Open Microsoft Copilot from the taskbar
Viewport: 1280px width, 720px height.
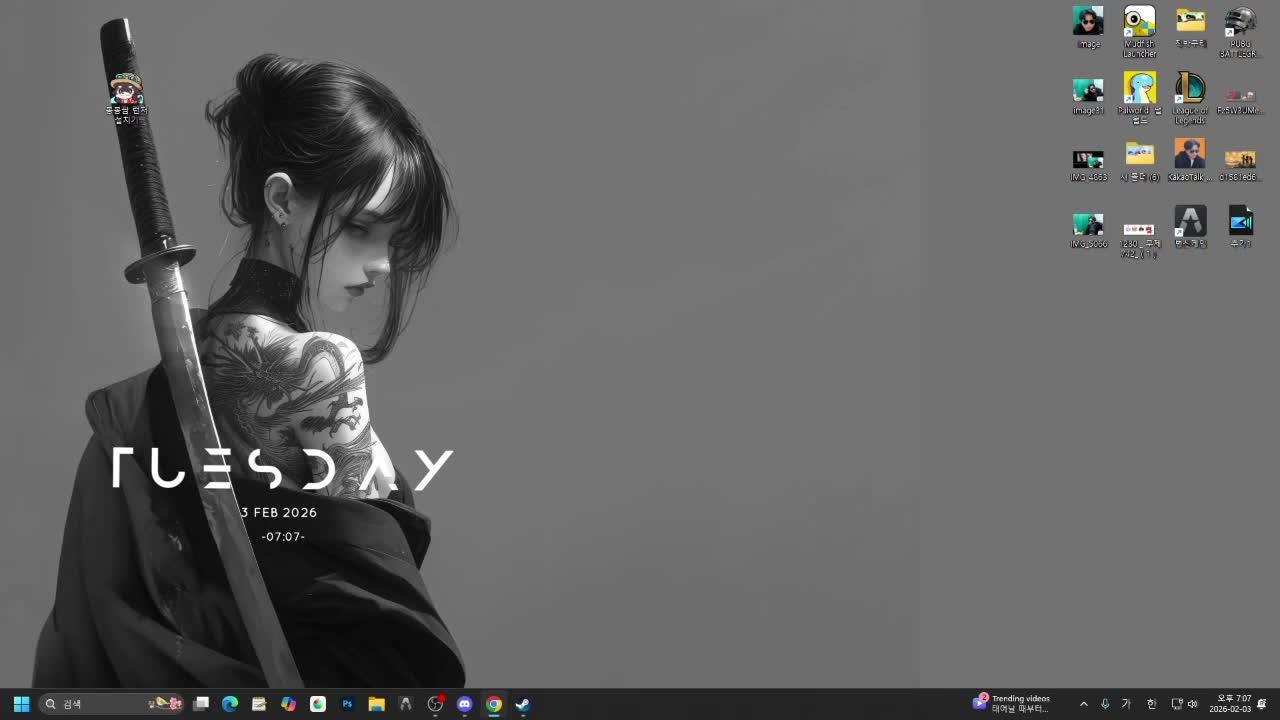click(x=288, y=704)
